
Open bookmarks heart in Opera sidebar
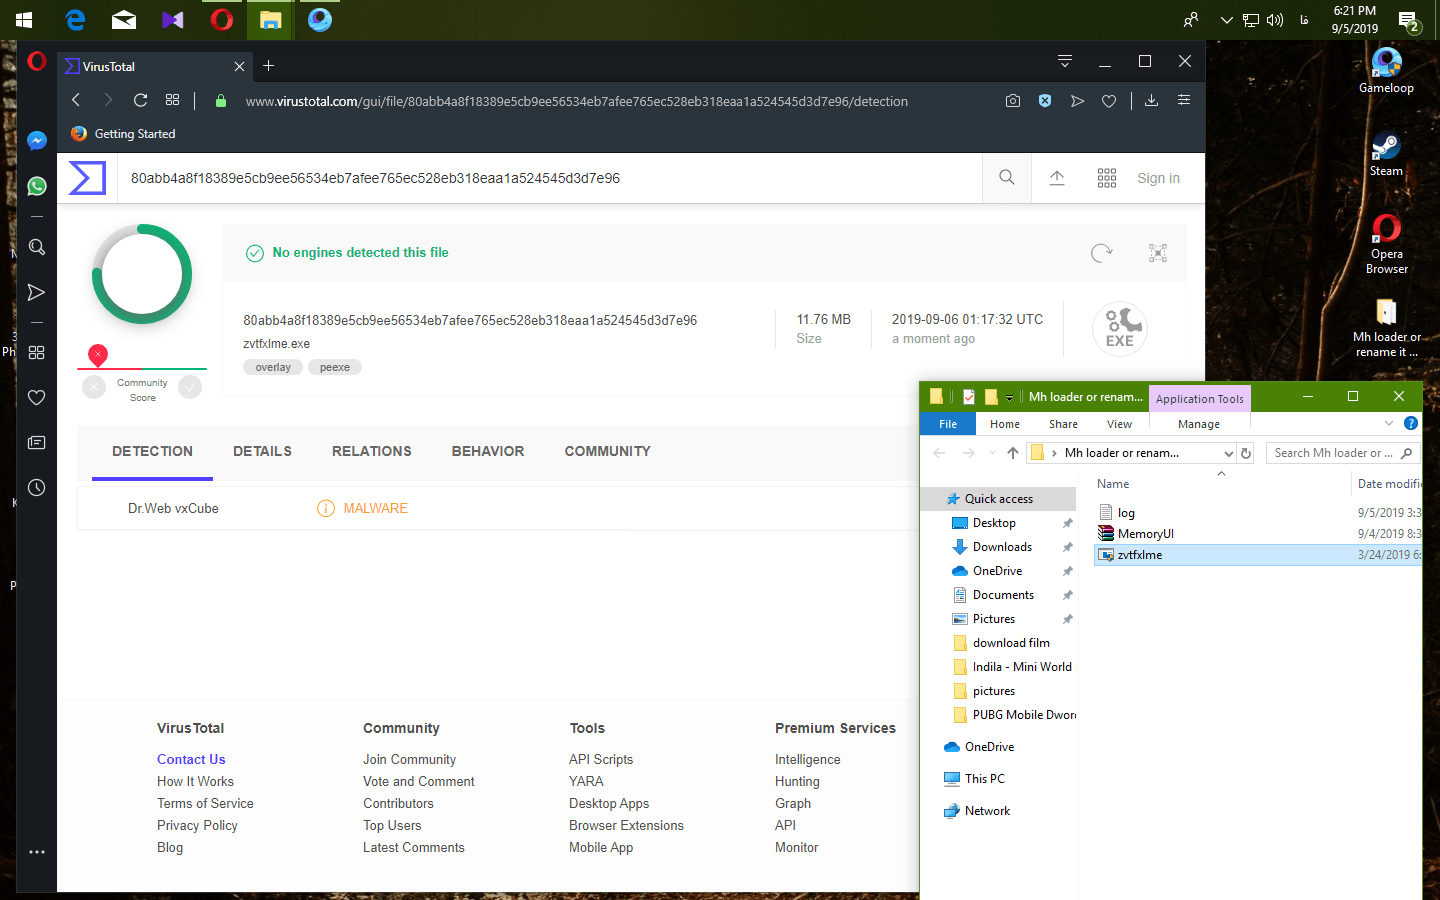click(x=37, y=397)
